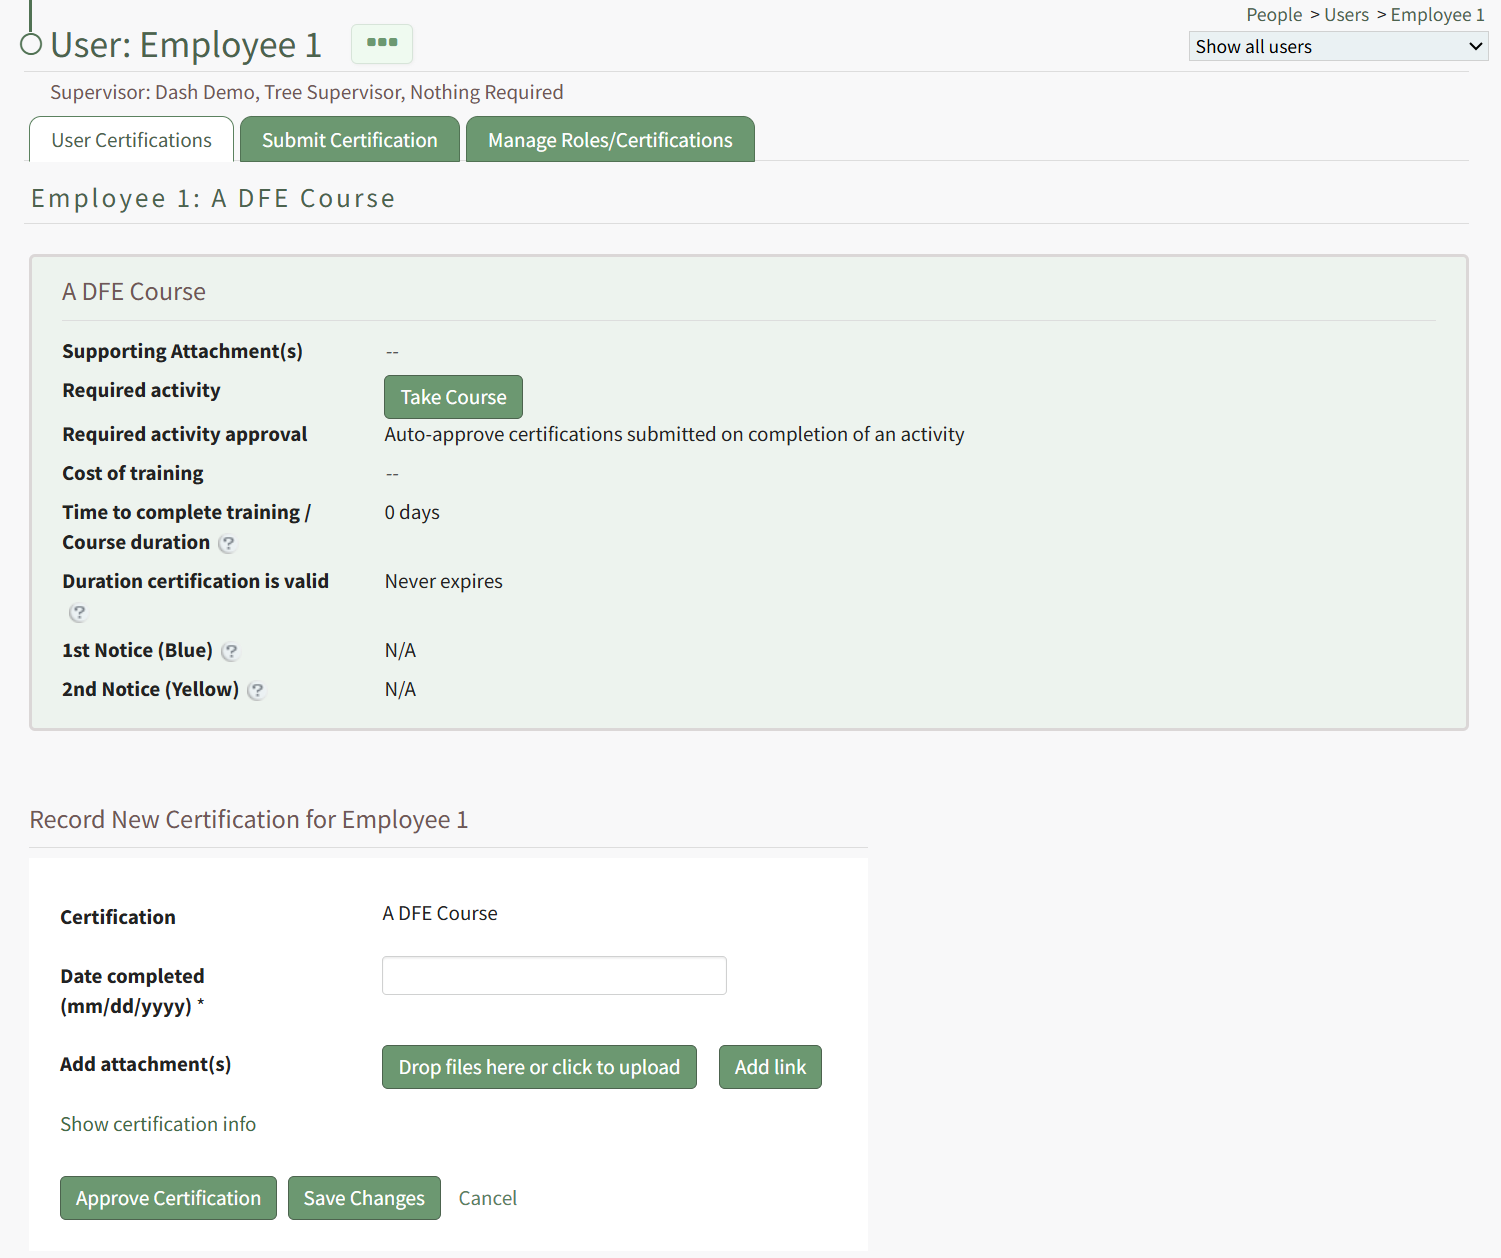Navigate to People in the breadcrumb
The height and width of the screenshot is (1258, 1501).
click(x=1273, y=15)
